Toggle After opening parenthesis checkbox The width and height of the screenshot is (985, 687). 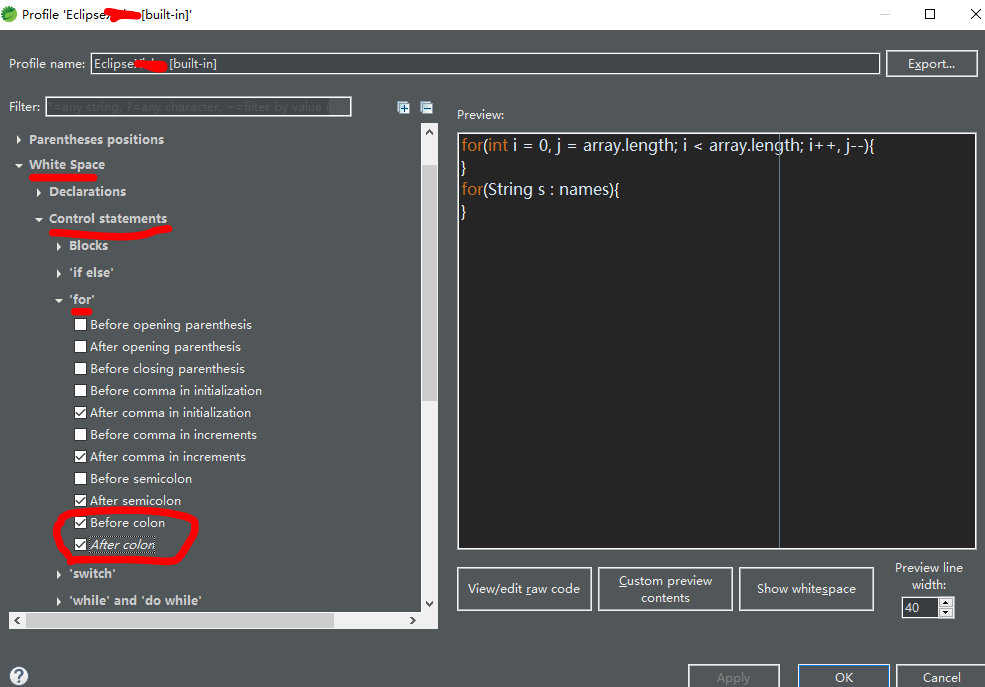tap(80, 347)
